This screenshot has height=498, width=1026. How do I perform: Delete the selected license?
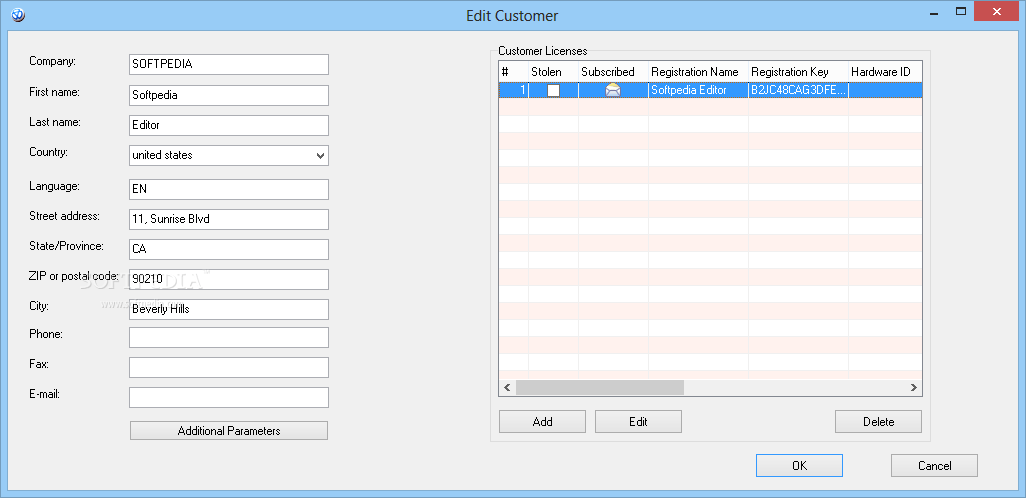click(x=878, y=421)
